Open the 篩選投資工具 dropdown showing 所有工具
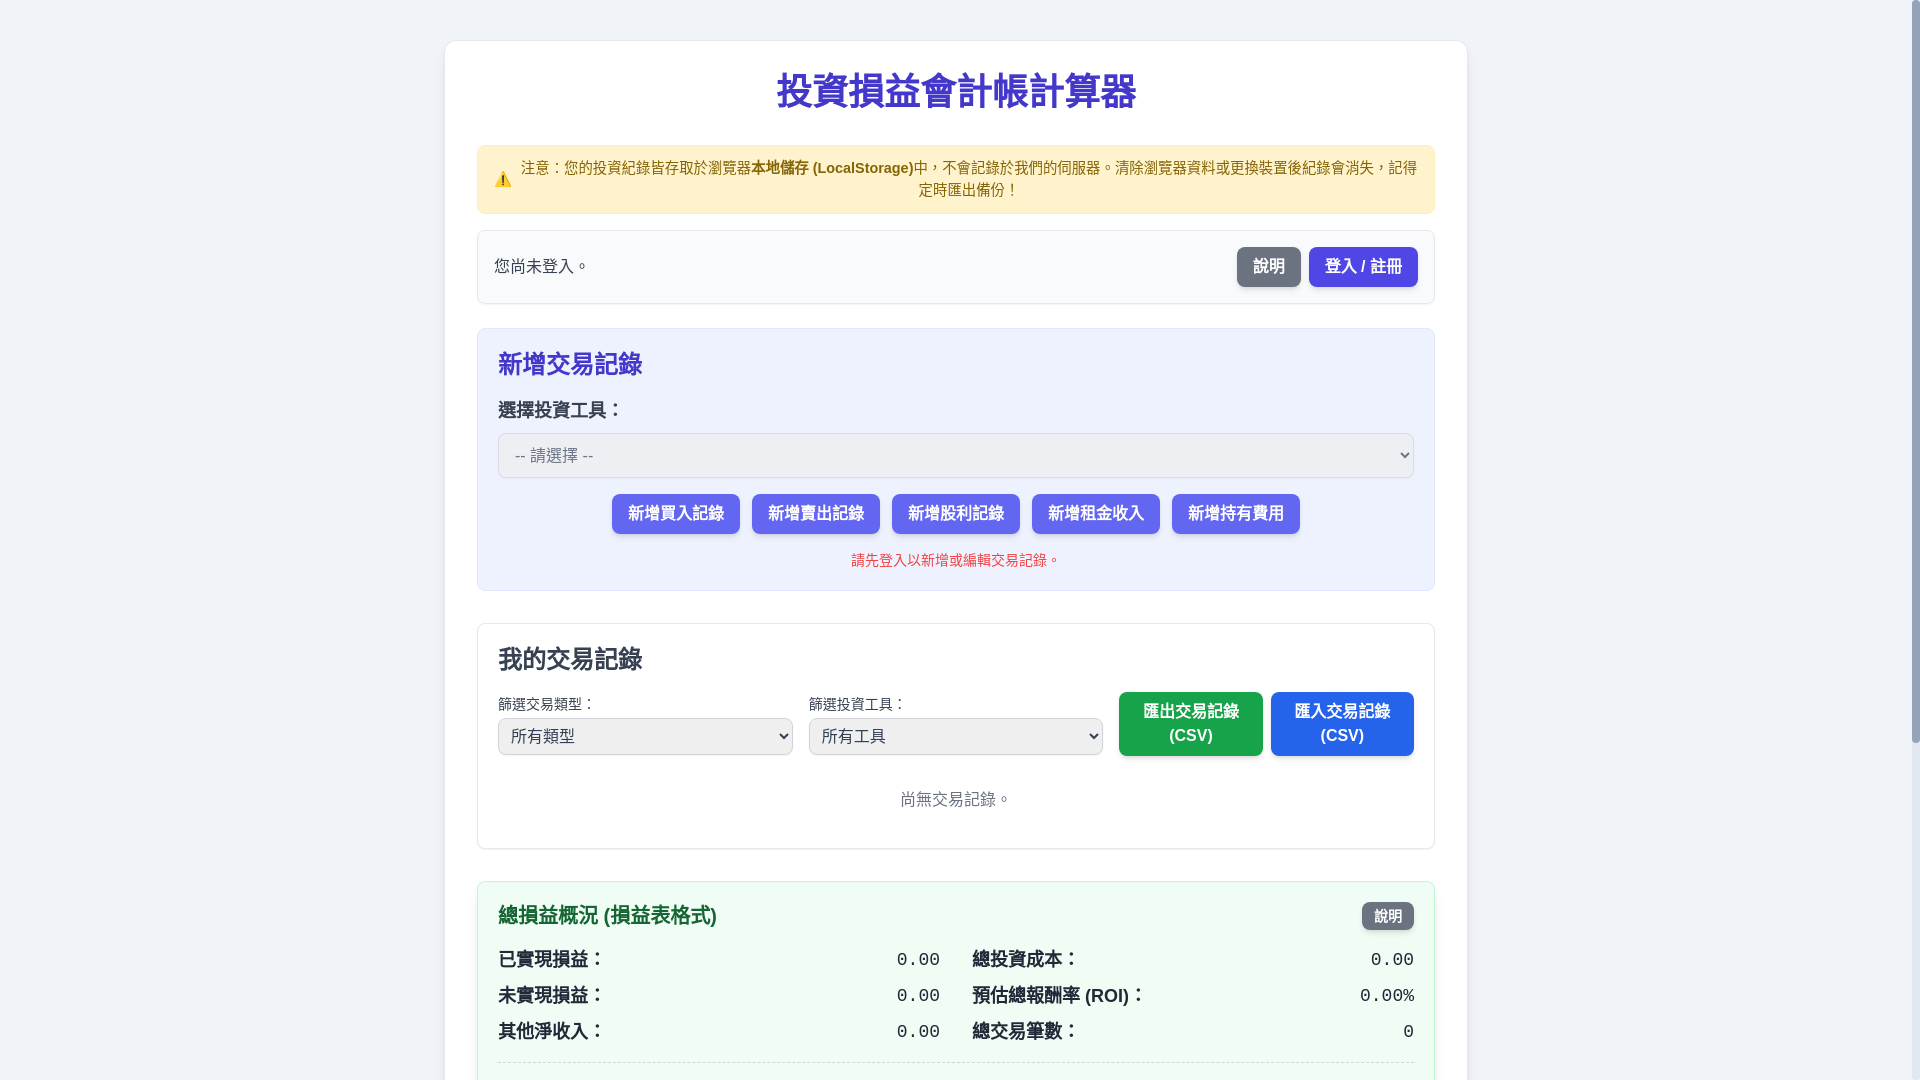Screen dimensions: 1920x1080 click(x=955, y=737)
